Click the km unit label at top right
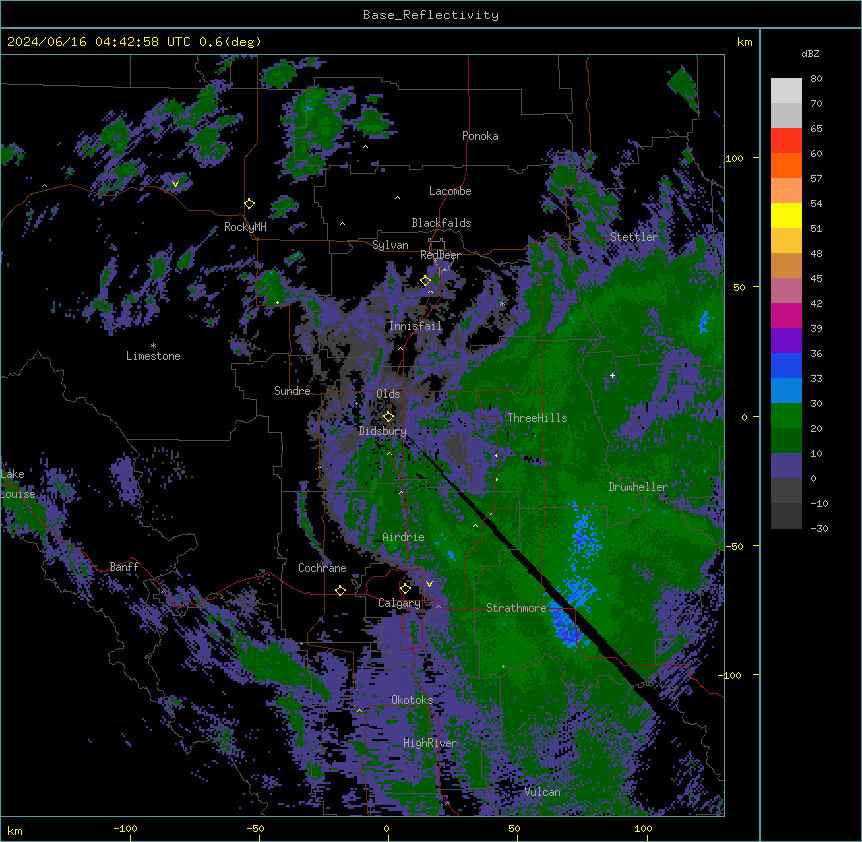 pyautogui.click(x=744, y=42)
